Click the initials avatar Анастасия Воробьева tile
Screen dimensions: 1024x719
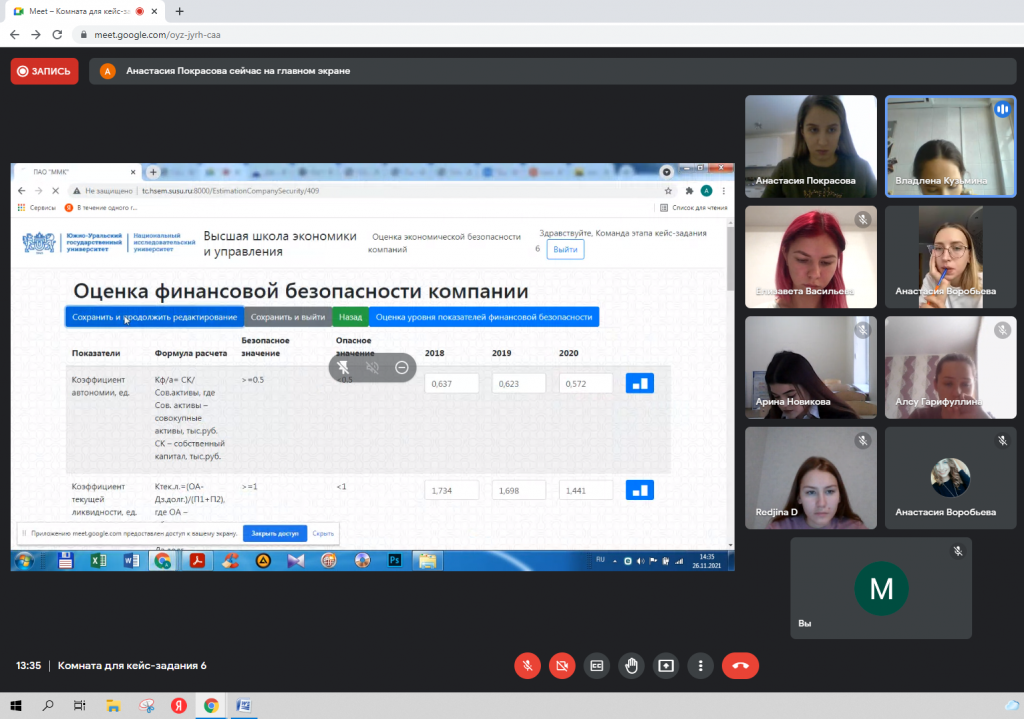coord(950,477)
